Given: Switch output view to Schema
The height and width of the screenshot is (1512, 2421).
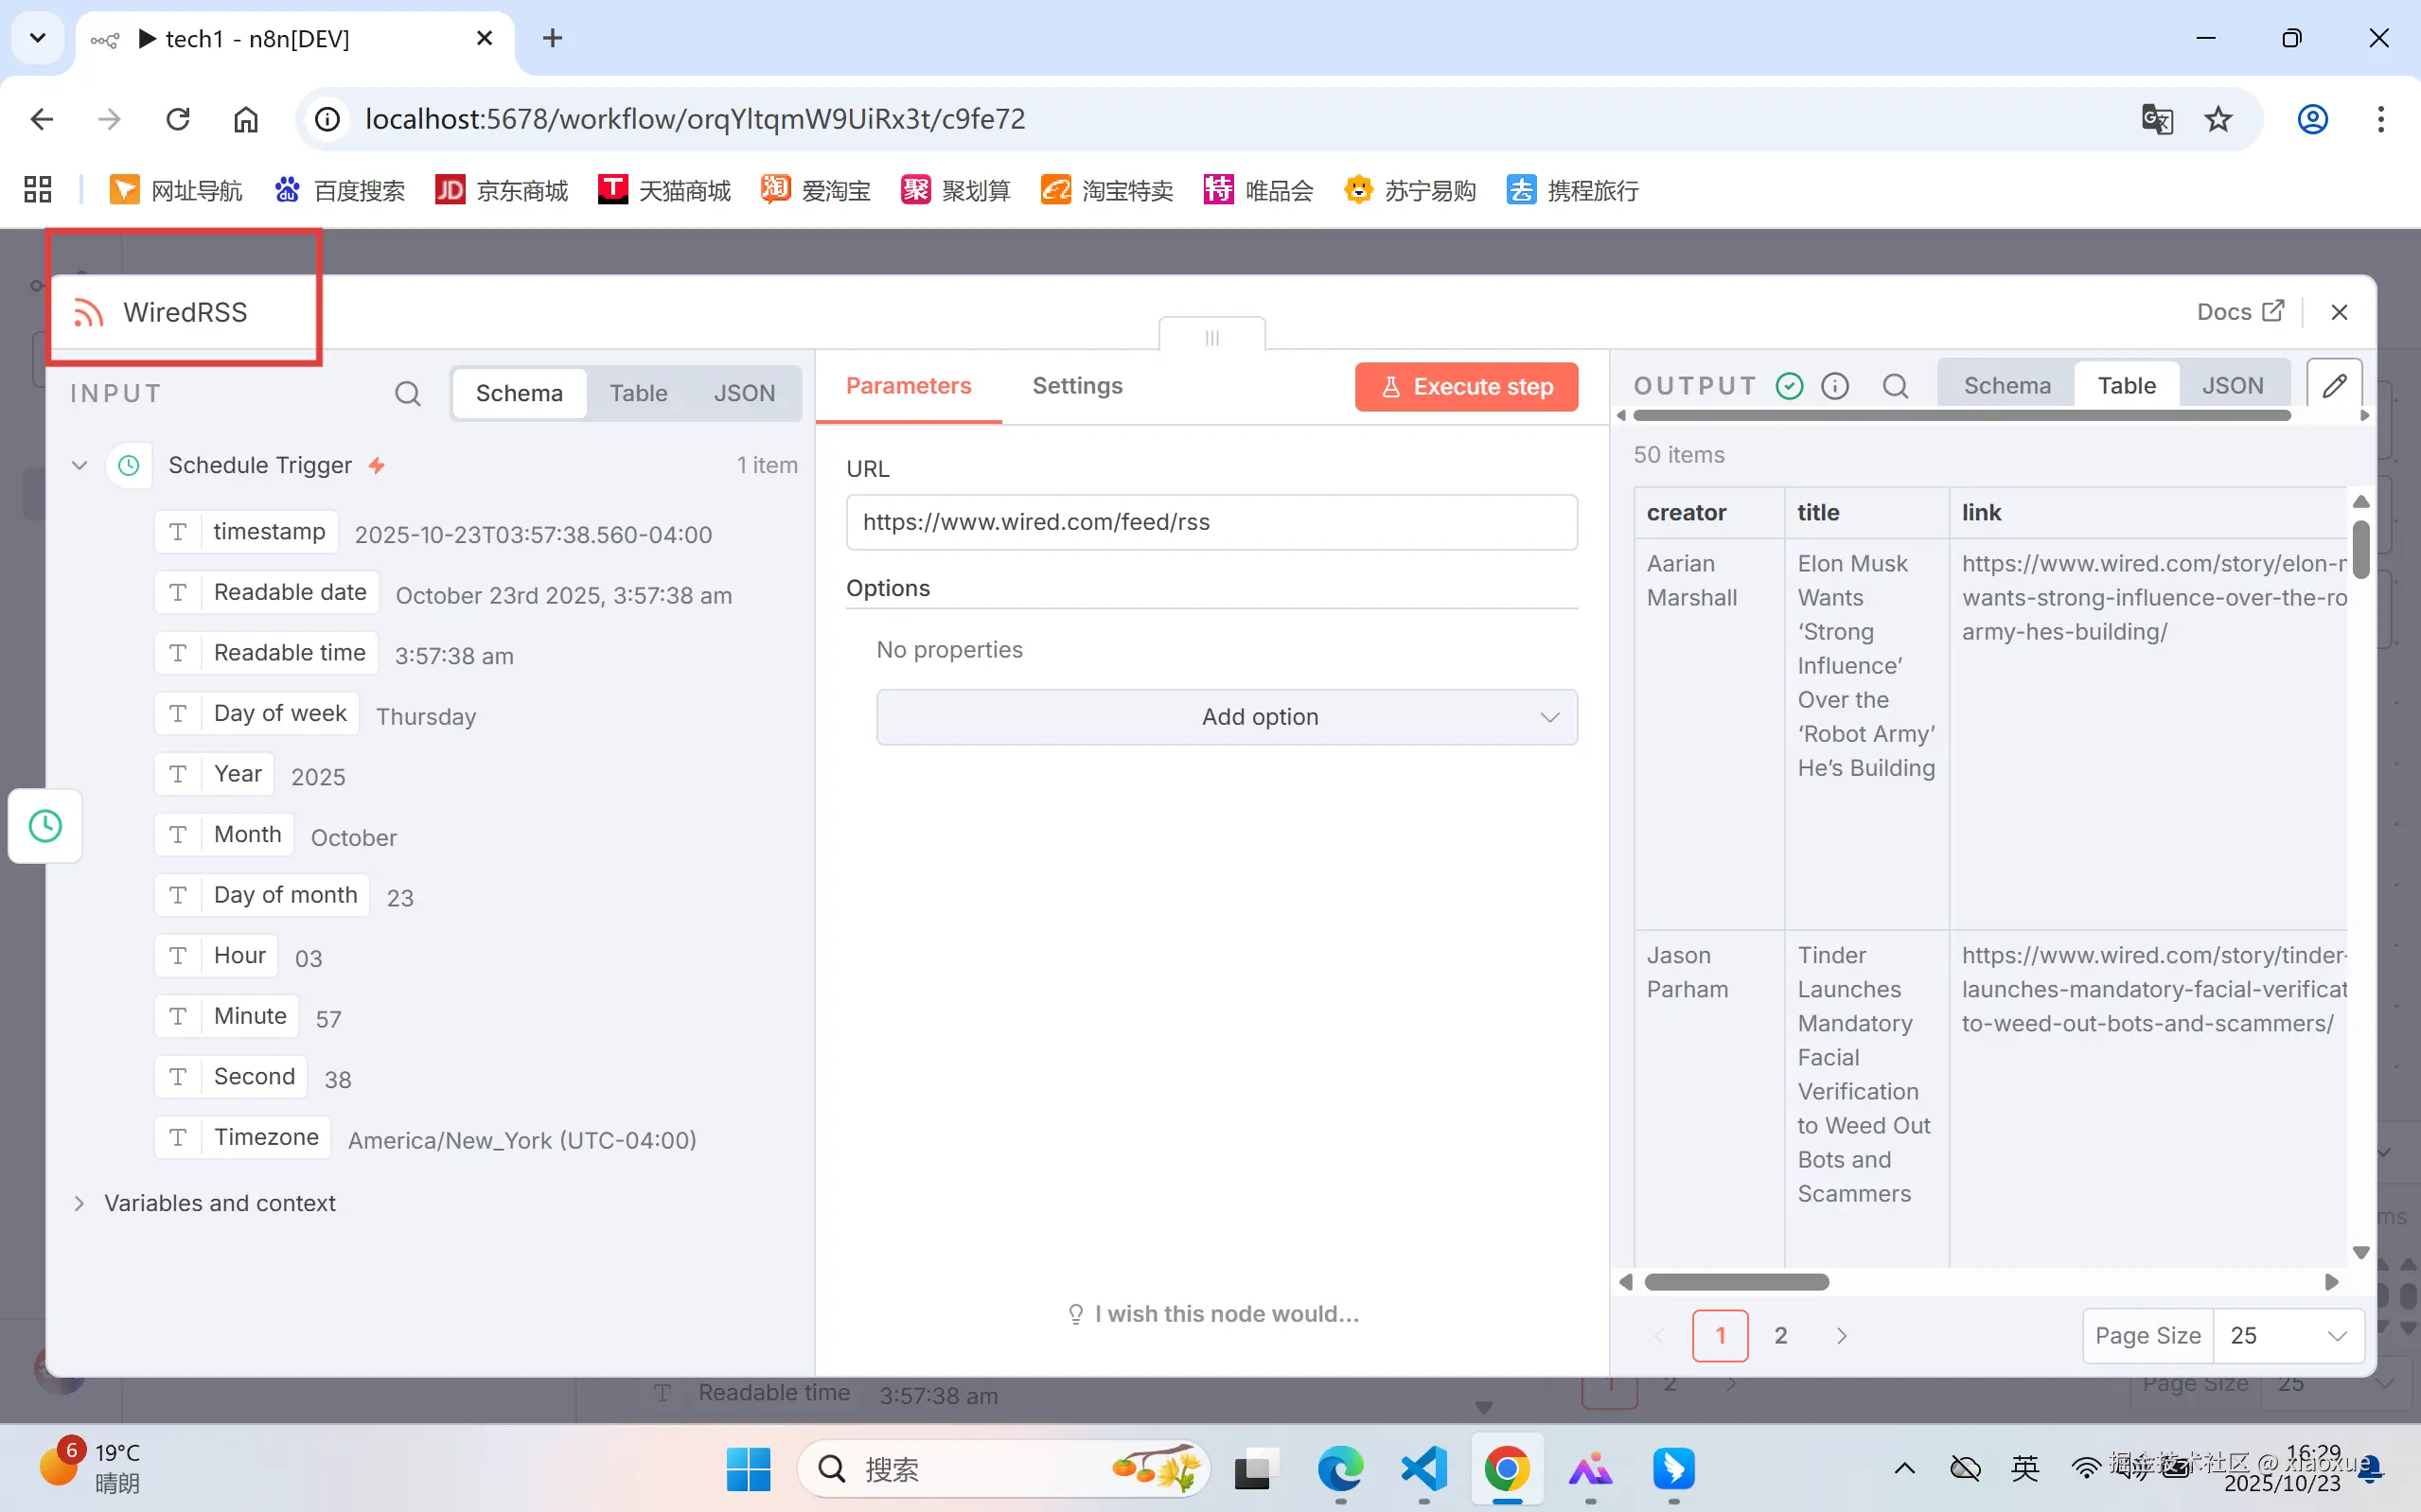Looking at the screenshot, I should coord(2006,386).
